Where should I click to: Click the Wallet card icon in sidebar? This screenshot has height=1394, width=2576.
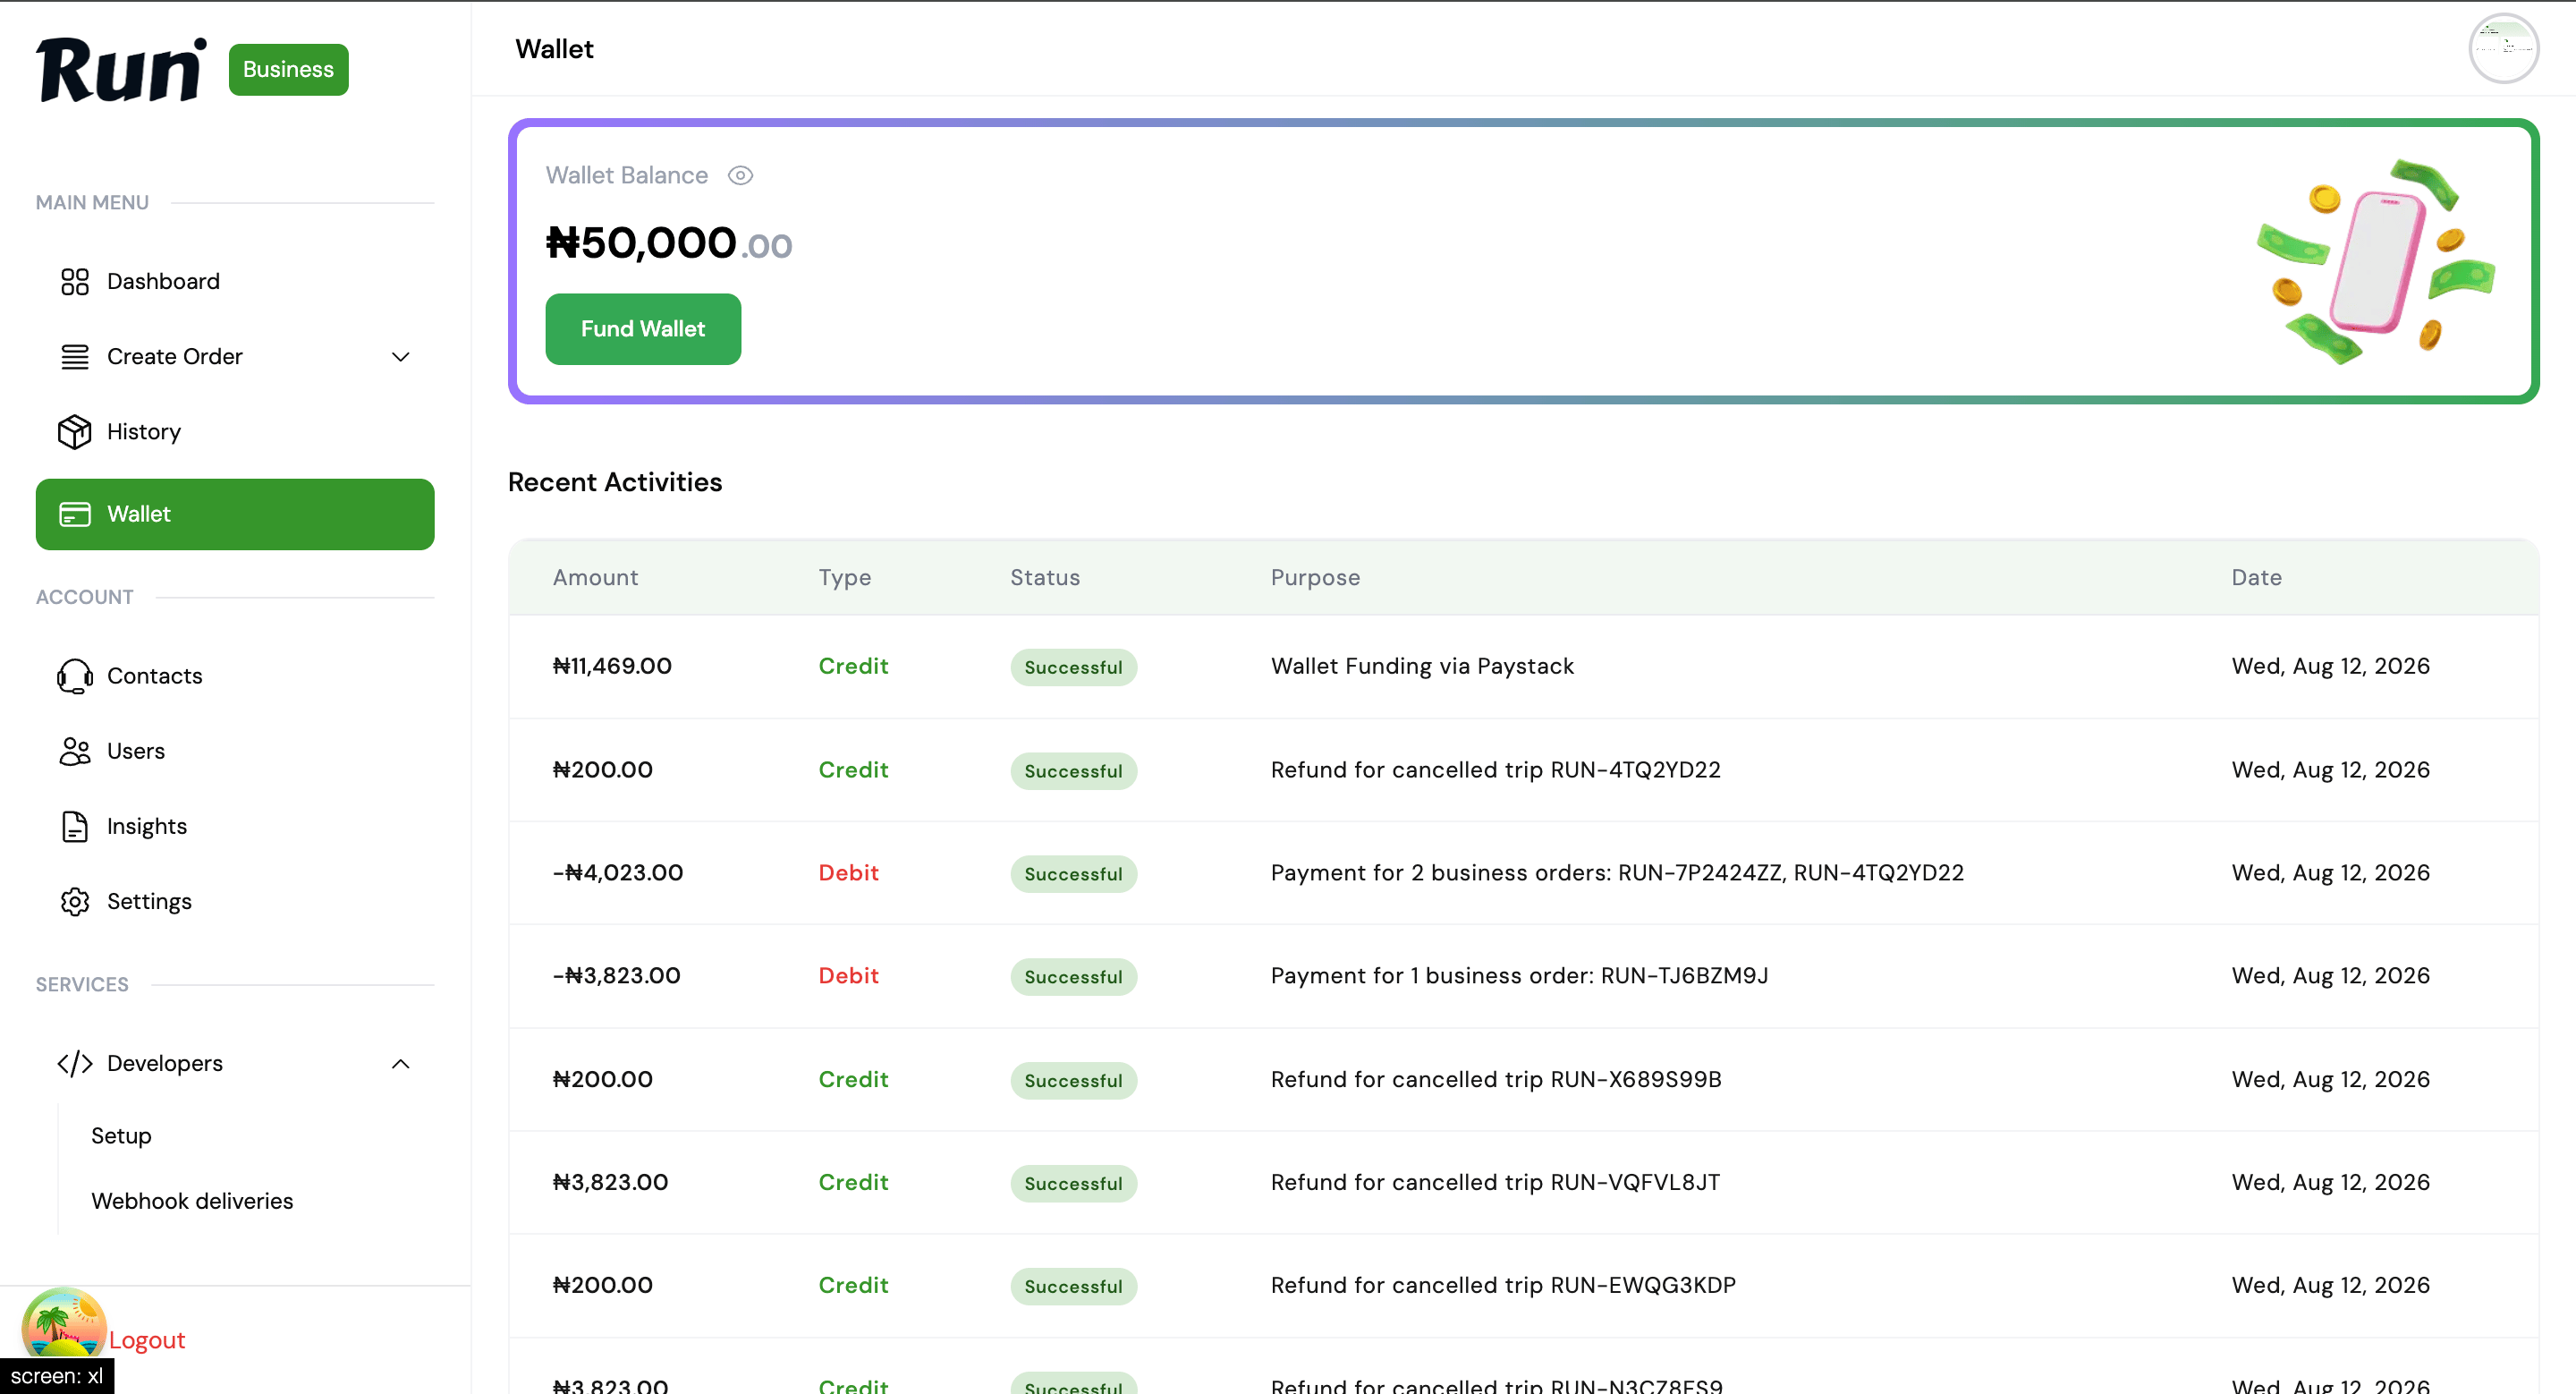[75, 514]
